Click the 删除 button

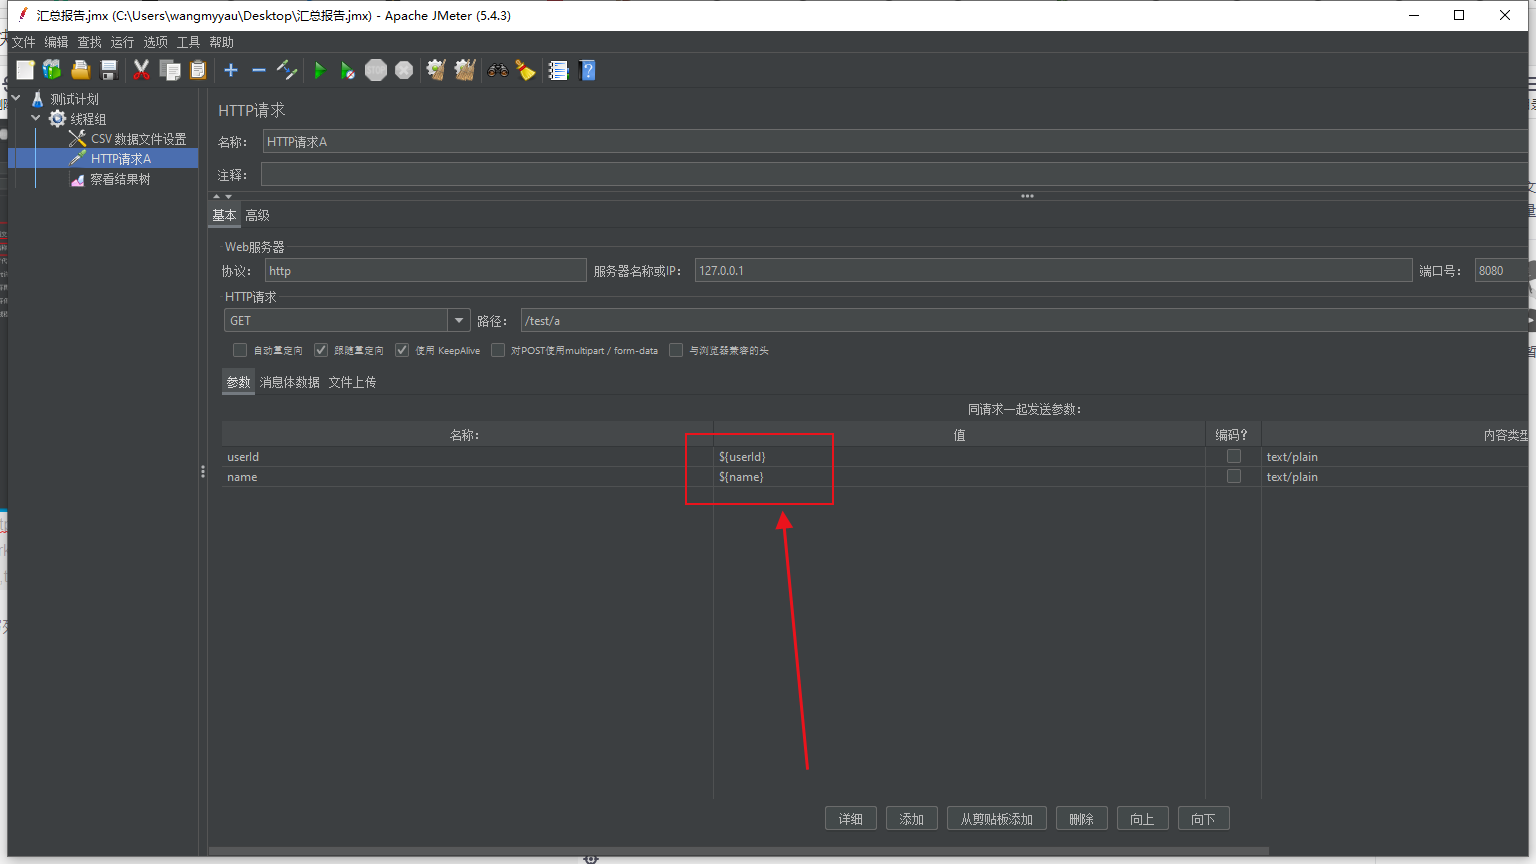(x=1081, y=818)
